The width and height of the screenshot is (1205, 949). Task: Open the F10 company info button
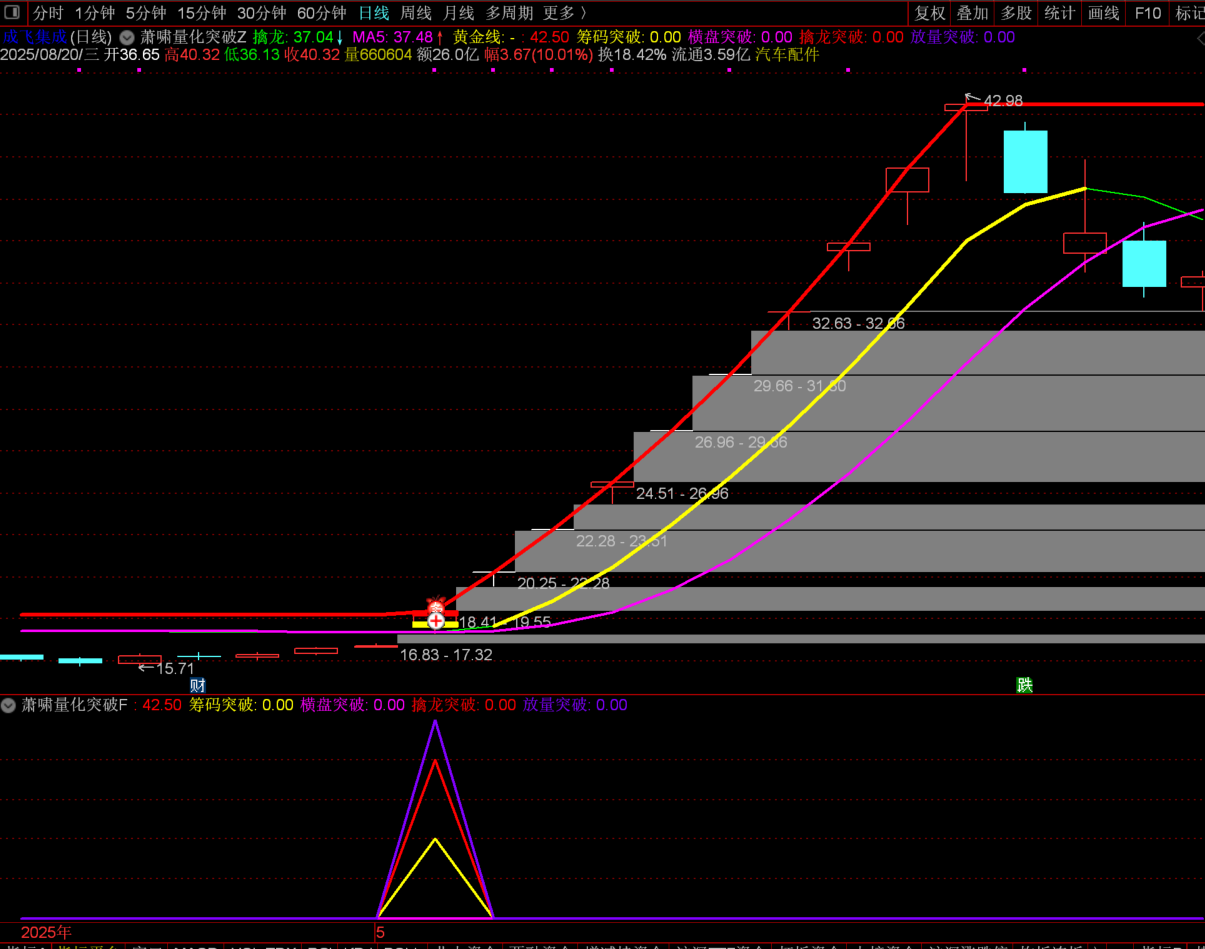1148,13
